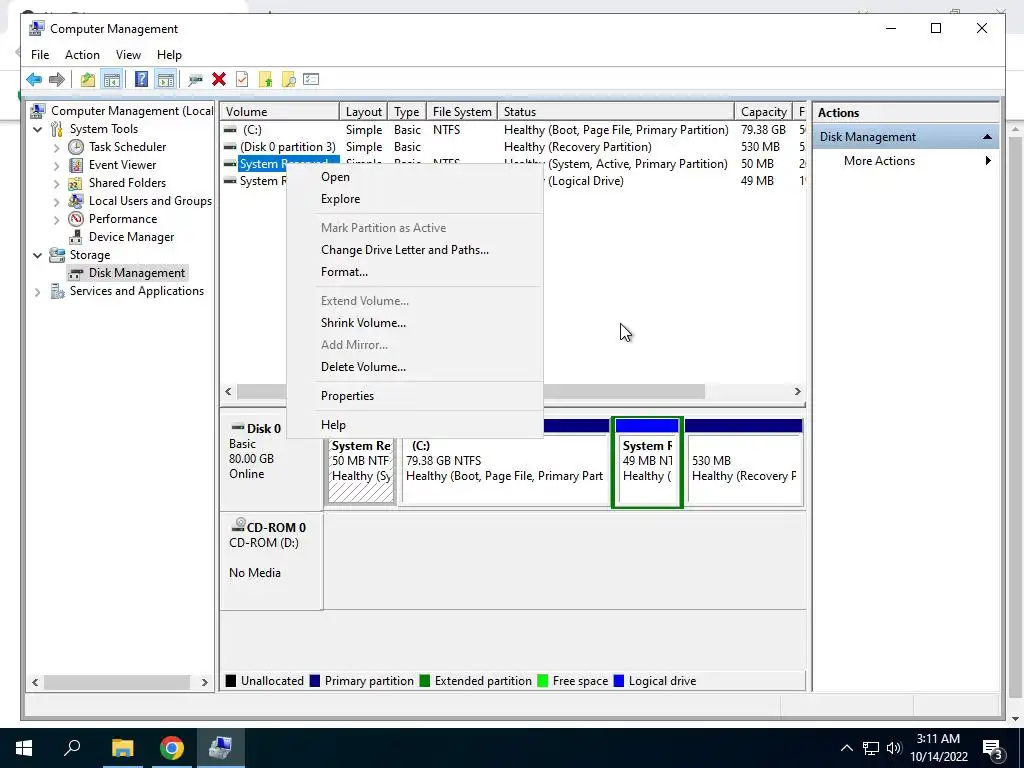Image resolution: width=1024 pixels, height=768 pixels.
Task: Select the 530 MB recovery partition block
Action: pos(744,463)
